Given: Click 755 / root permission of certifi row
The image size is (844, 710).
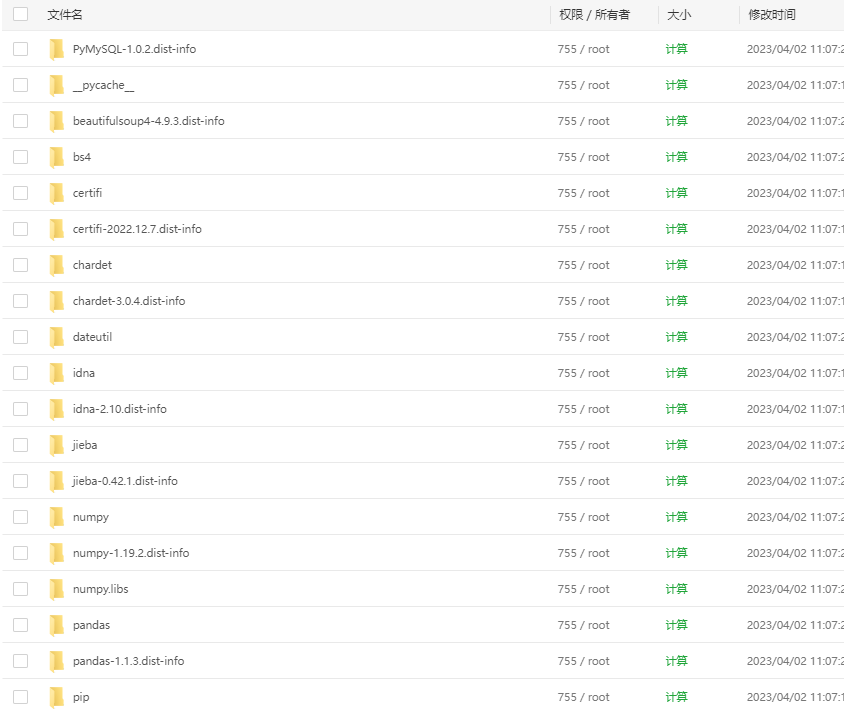Looking at the screenshot, I should coord(583,193).
